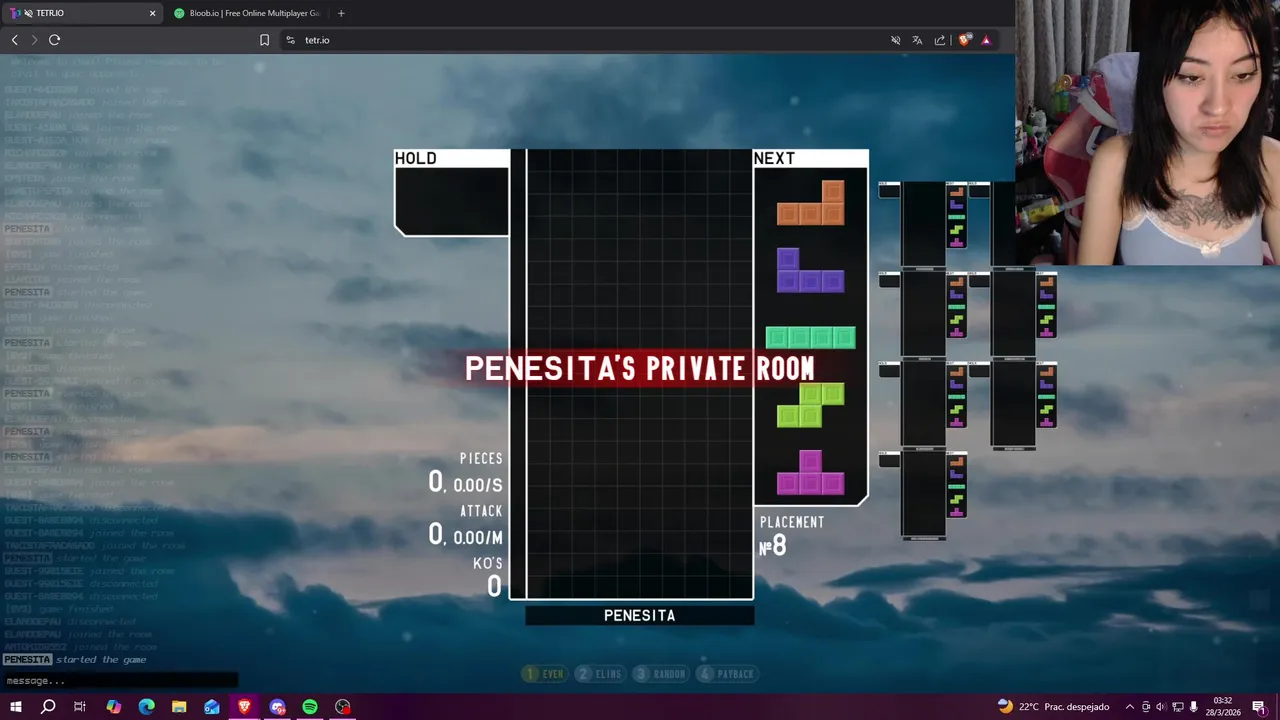This screenshot has width=1280, height=720.
Task: Click 'started the game' chat message
Action: [x=101, y=660]
